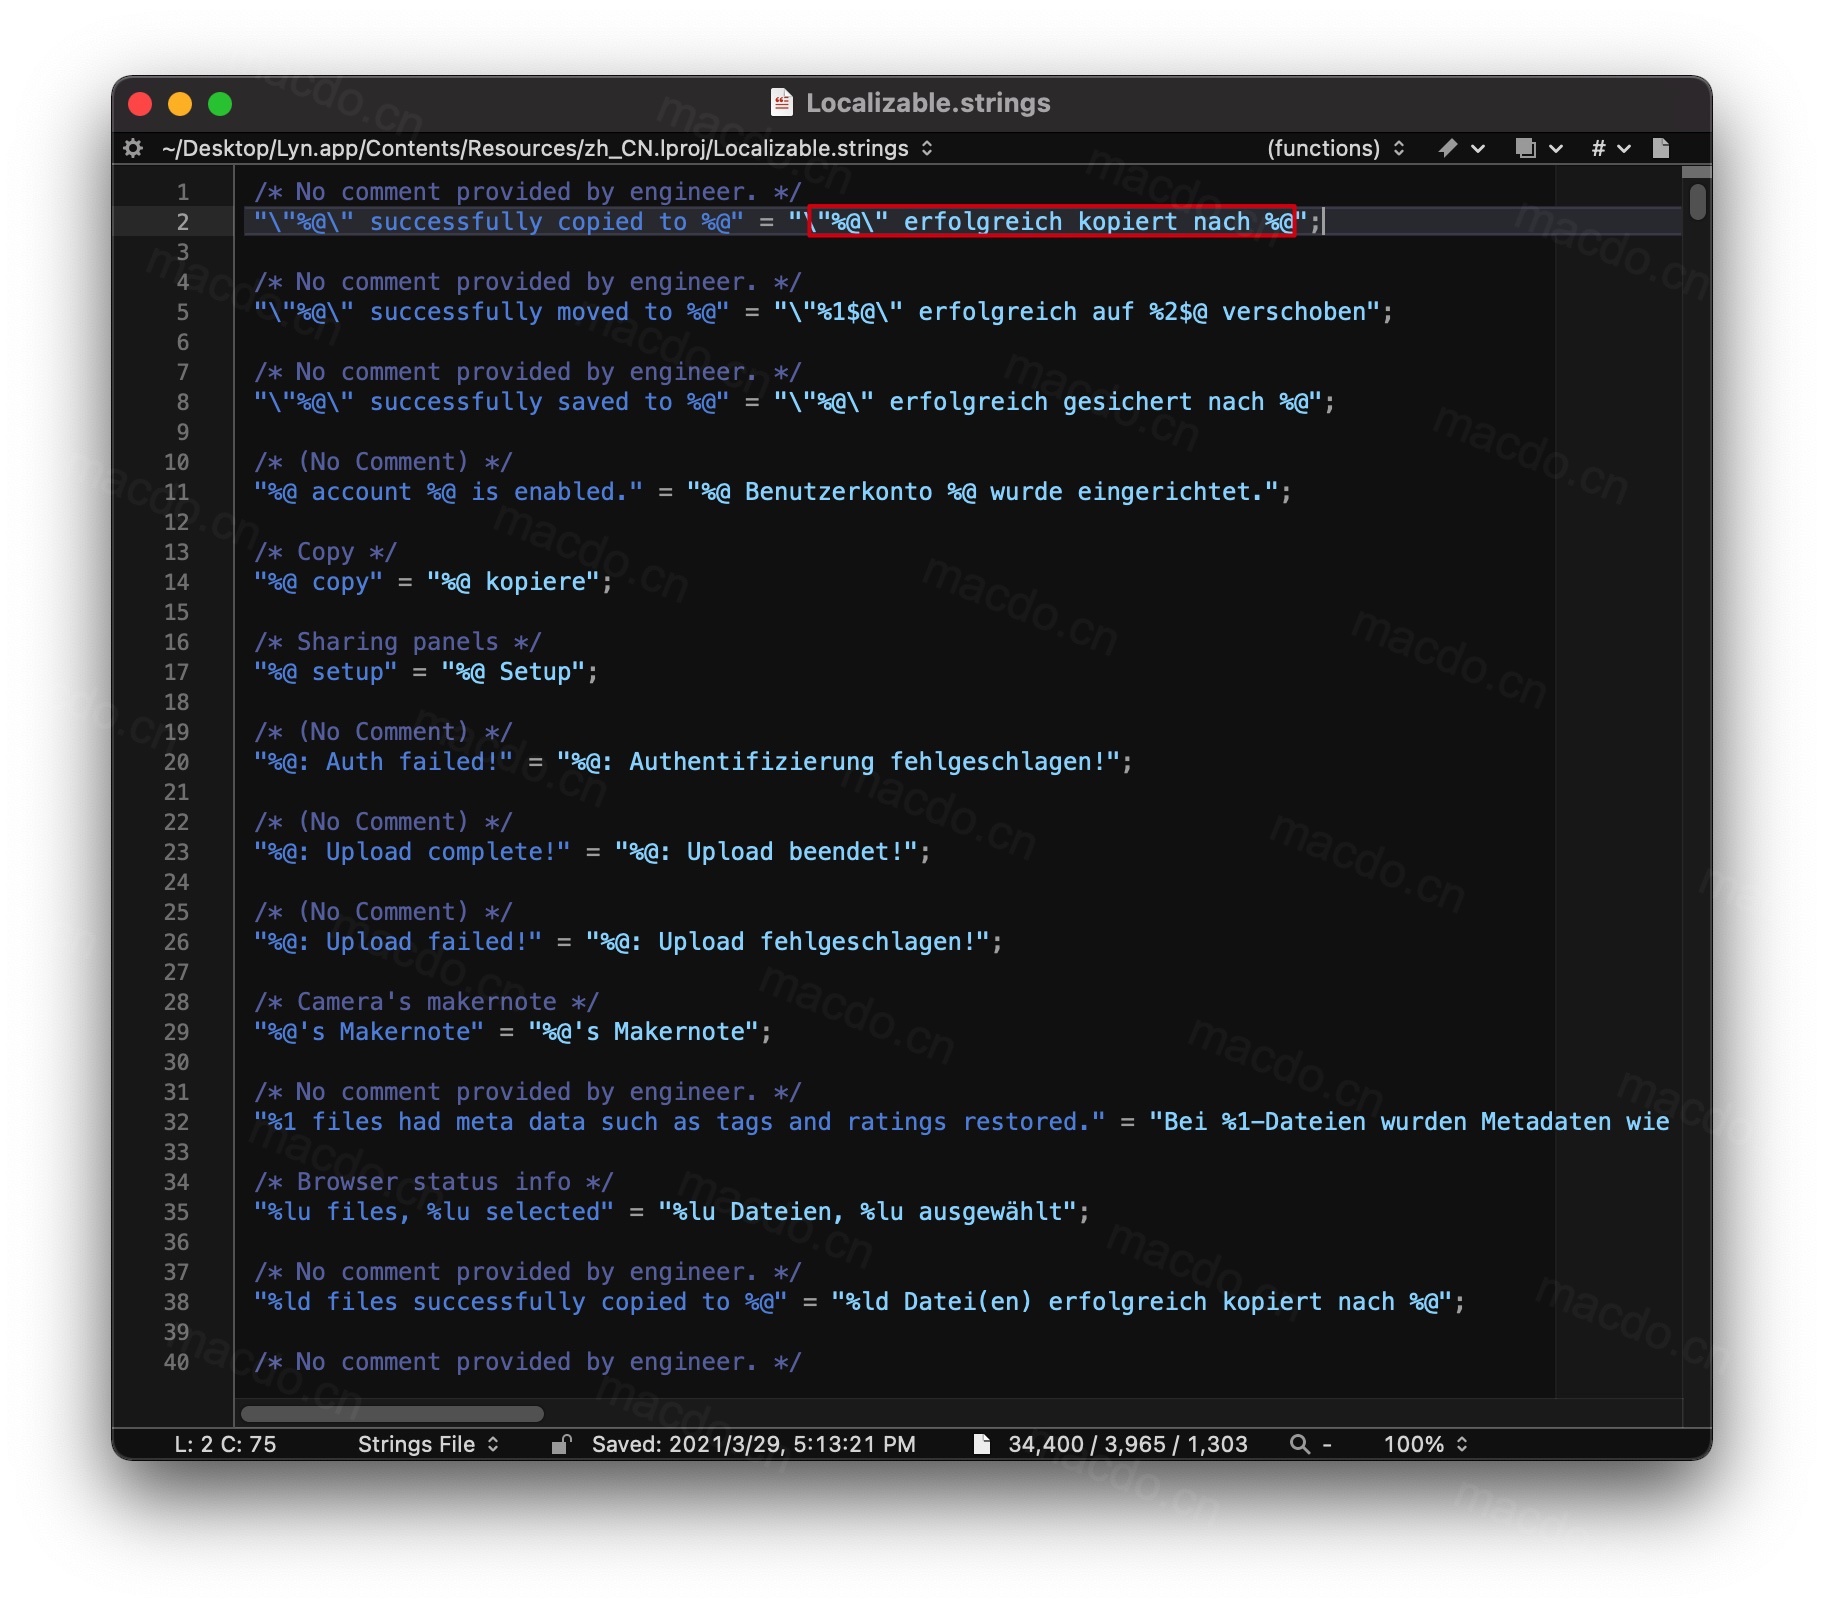This screenshot has width=1824, height=1608.
Task: Click line number 20 in the gutter
Action: click(x=176, y=762)
